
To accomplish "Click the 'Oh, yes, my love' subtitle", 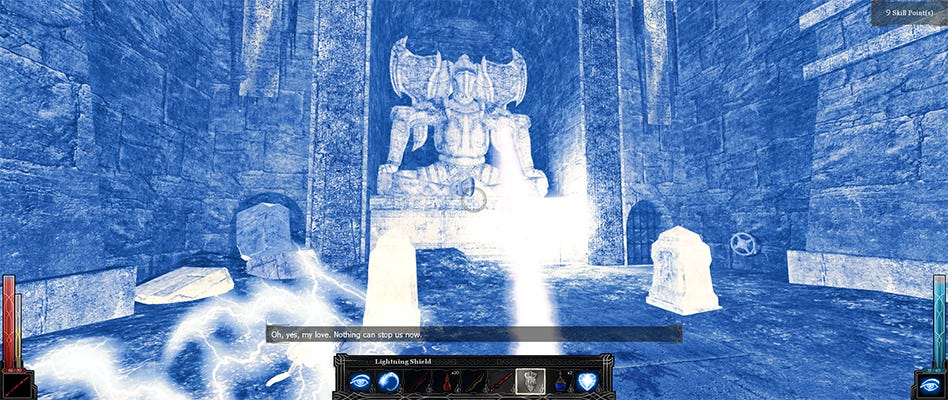I will pos(474,334).
